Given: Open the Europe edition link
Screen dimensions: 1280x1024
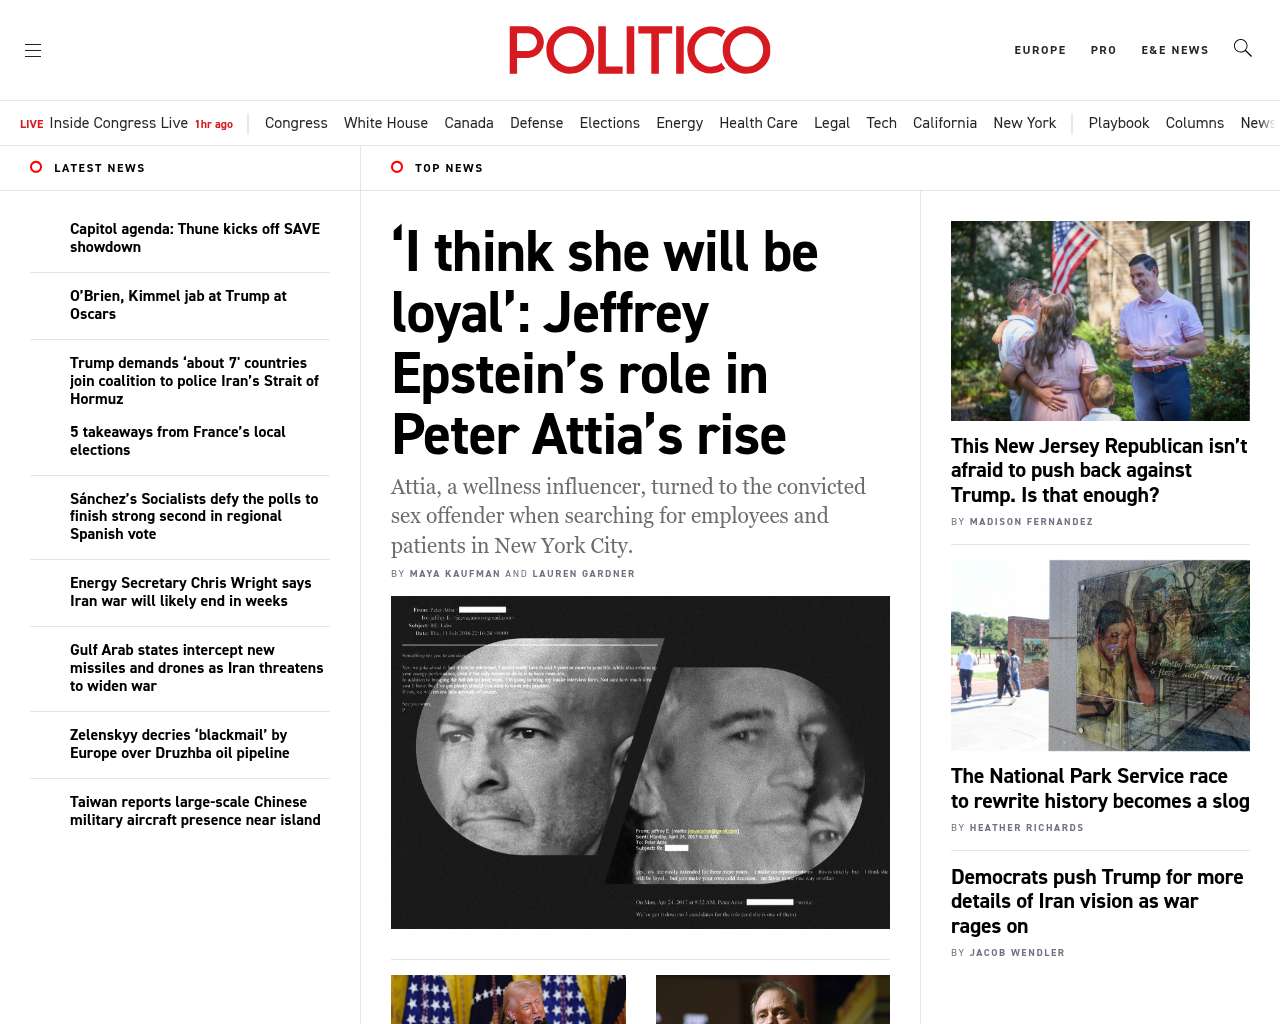Looking at the screenshot, I should click(x=1039, y=50).
